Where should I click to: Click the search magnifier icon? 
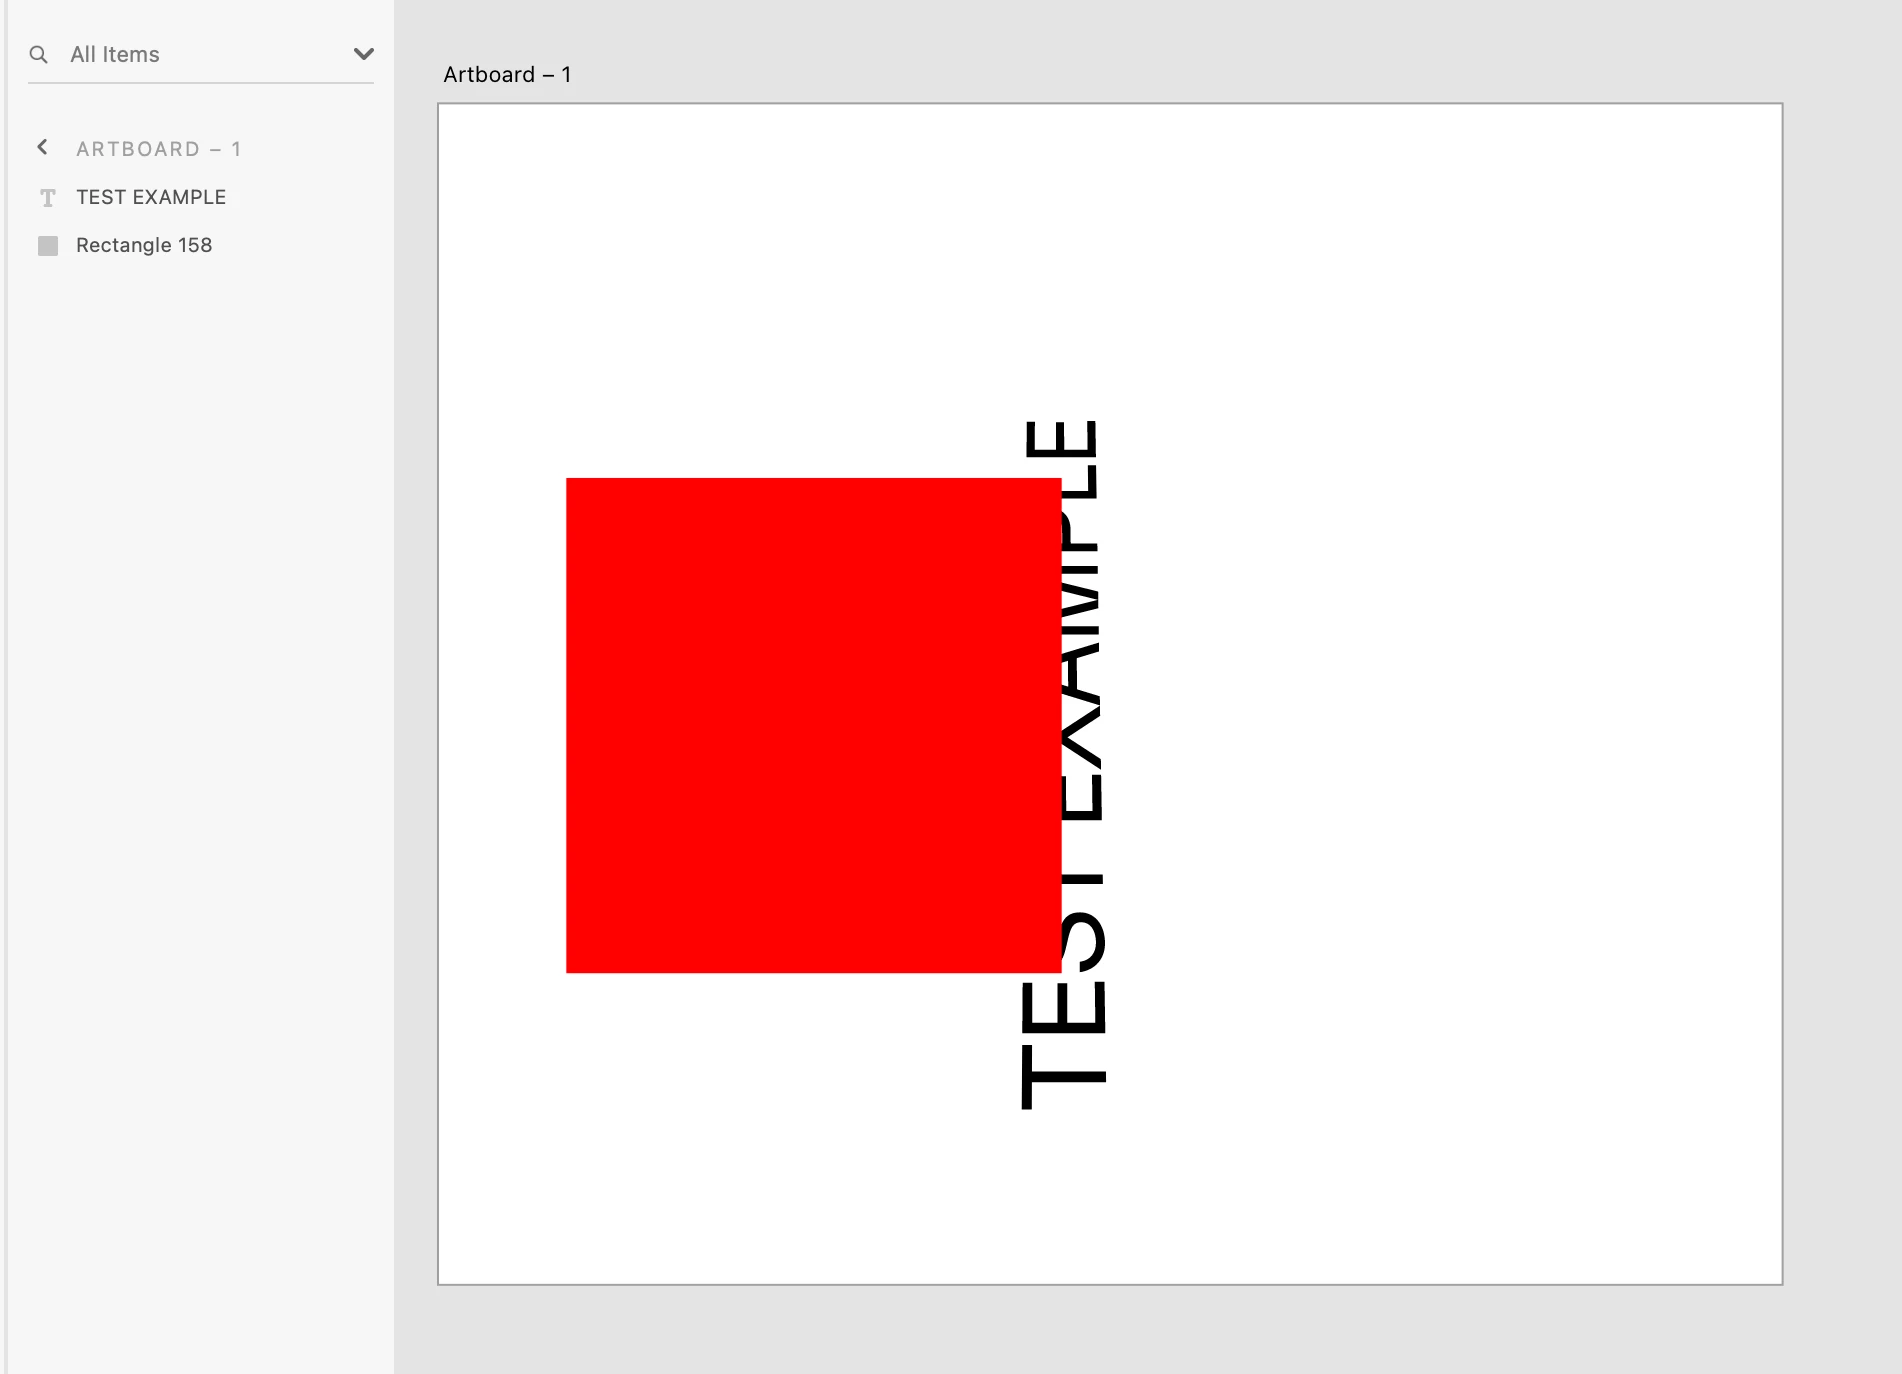(39, 54)
